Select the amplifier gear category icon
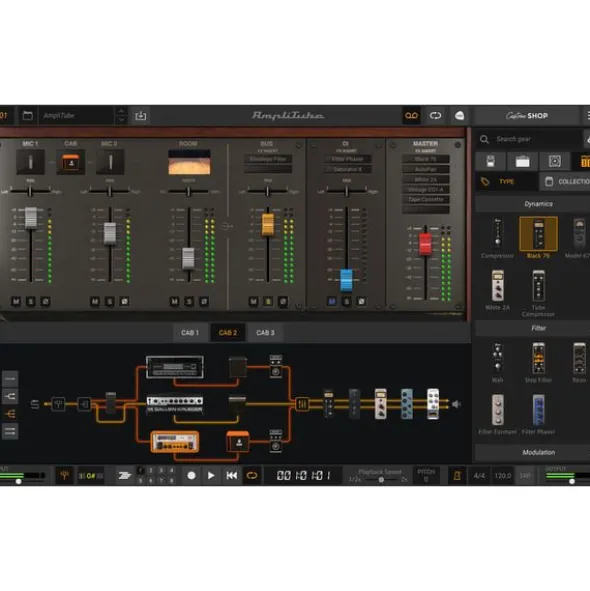Screen dimensions: 590x591 tap(523, 161)
